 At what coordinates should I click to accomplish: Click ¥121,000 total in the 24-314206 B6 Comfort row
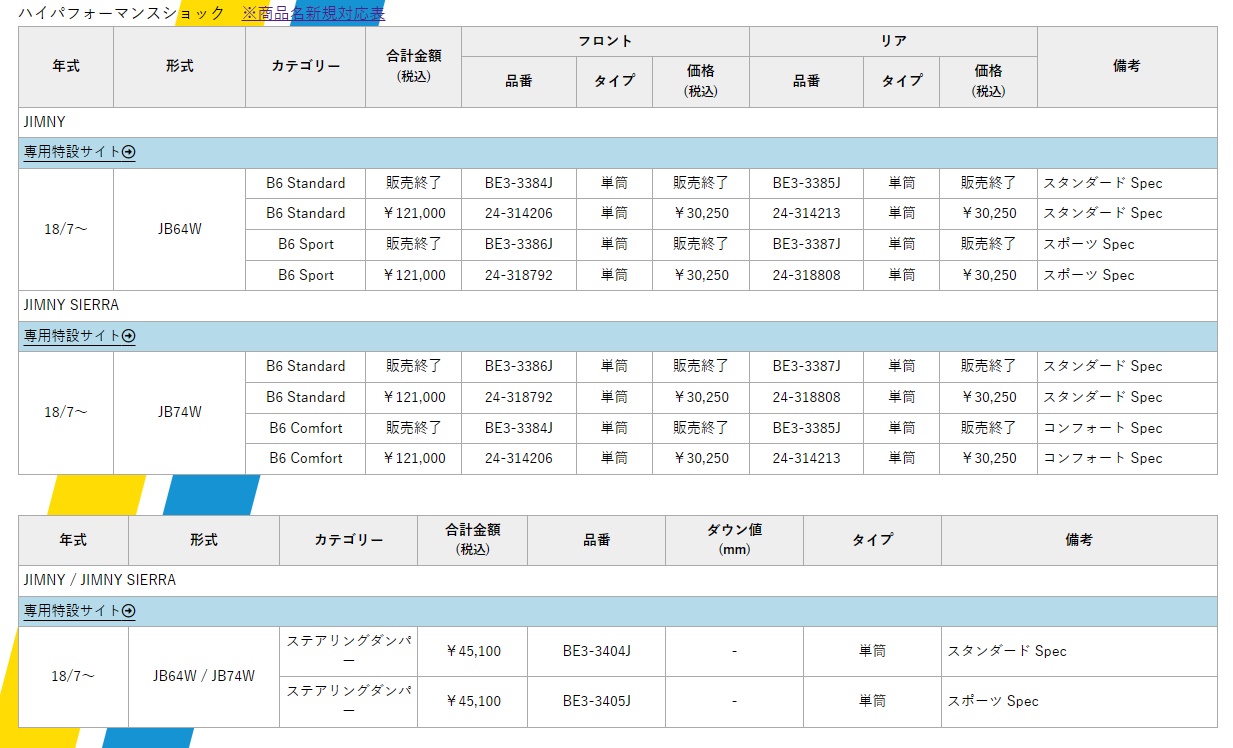pyautogui.click(x=414, y=458)
